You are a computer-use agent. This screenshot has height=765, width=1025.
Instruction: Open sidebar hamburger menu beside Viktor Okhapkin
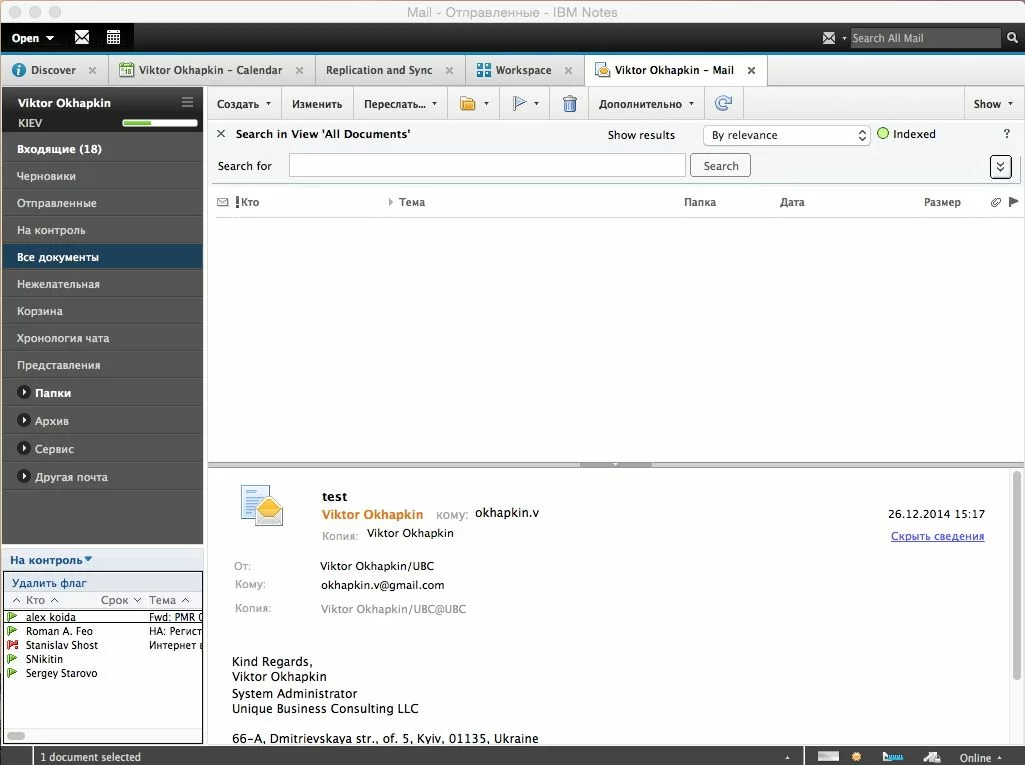pos(187,102)
